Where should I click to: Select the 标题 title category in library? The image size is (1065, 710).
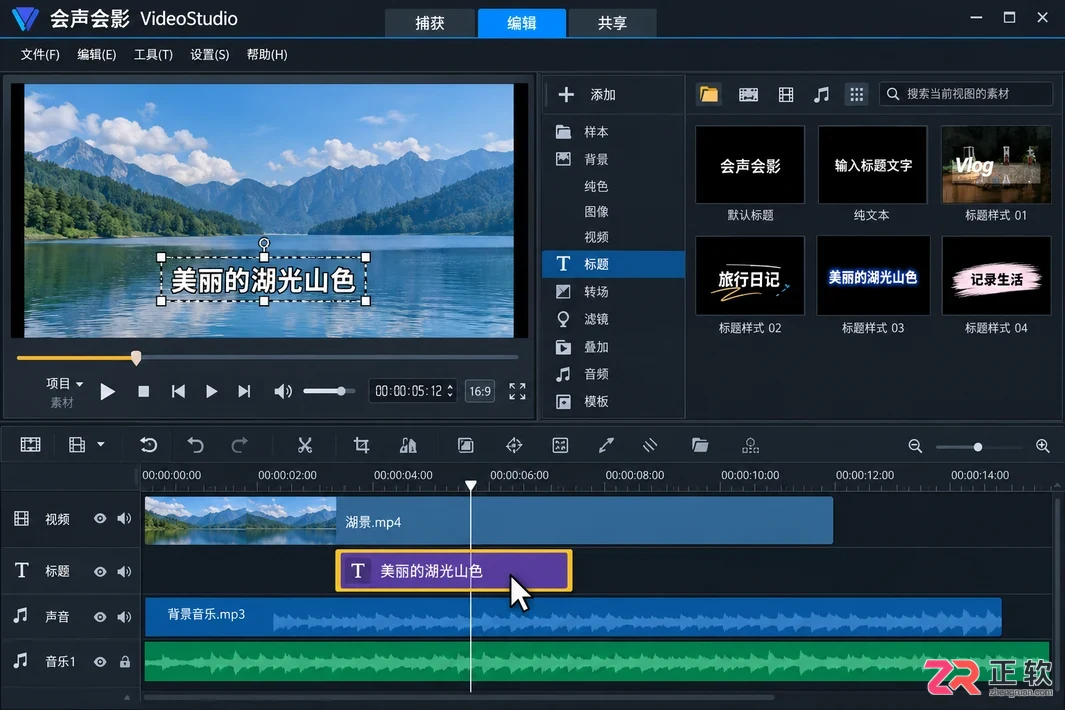point(613,264)
